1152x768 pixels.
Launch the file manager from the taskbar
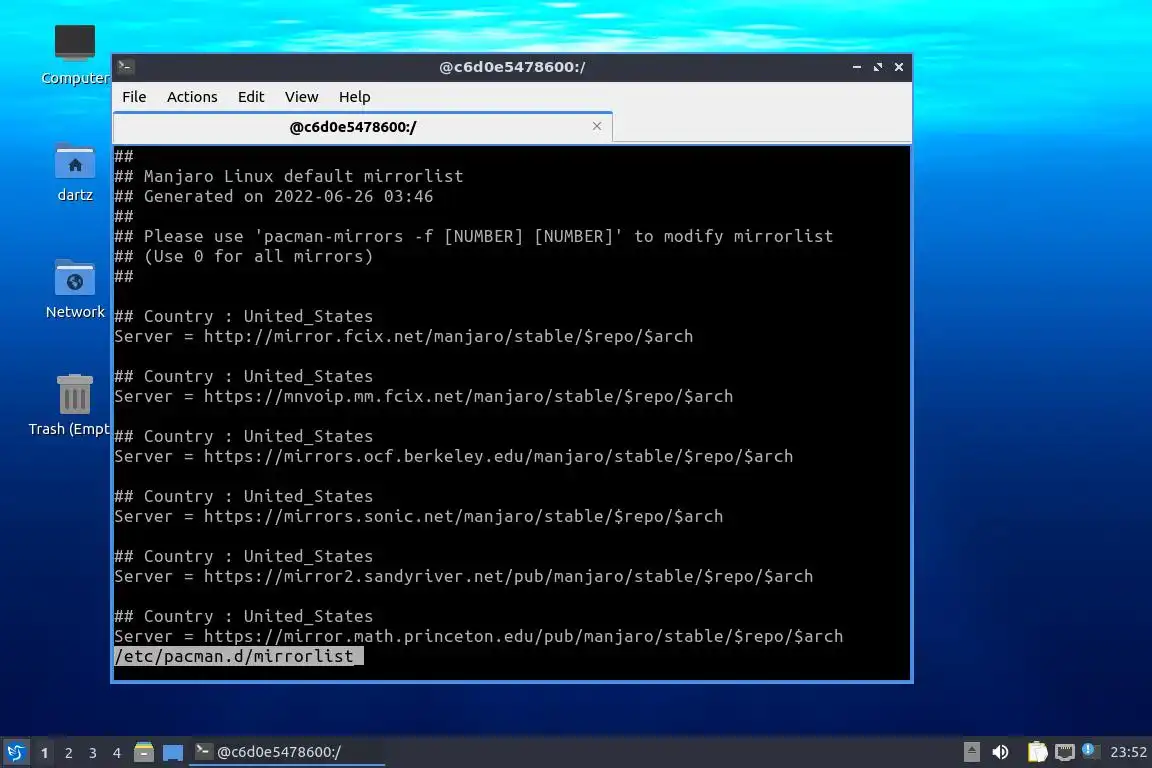pyautogui.click(x=144, y=752)
